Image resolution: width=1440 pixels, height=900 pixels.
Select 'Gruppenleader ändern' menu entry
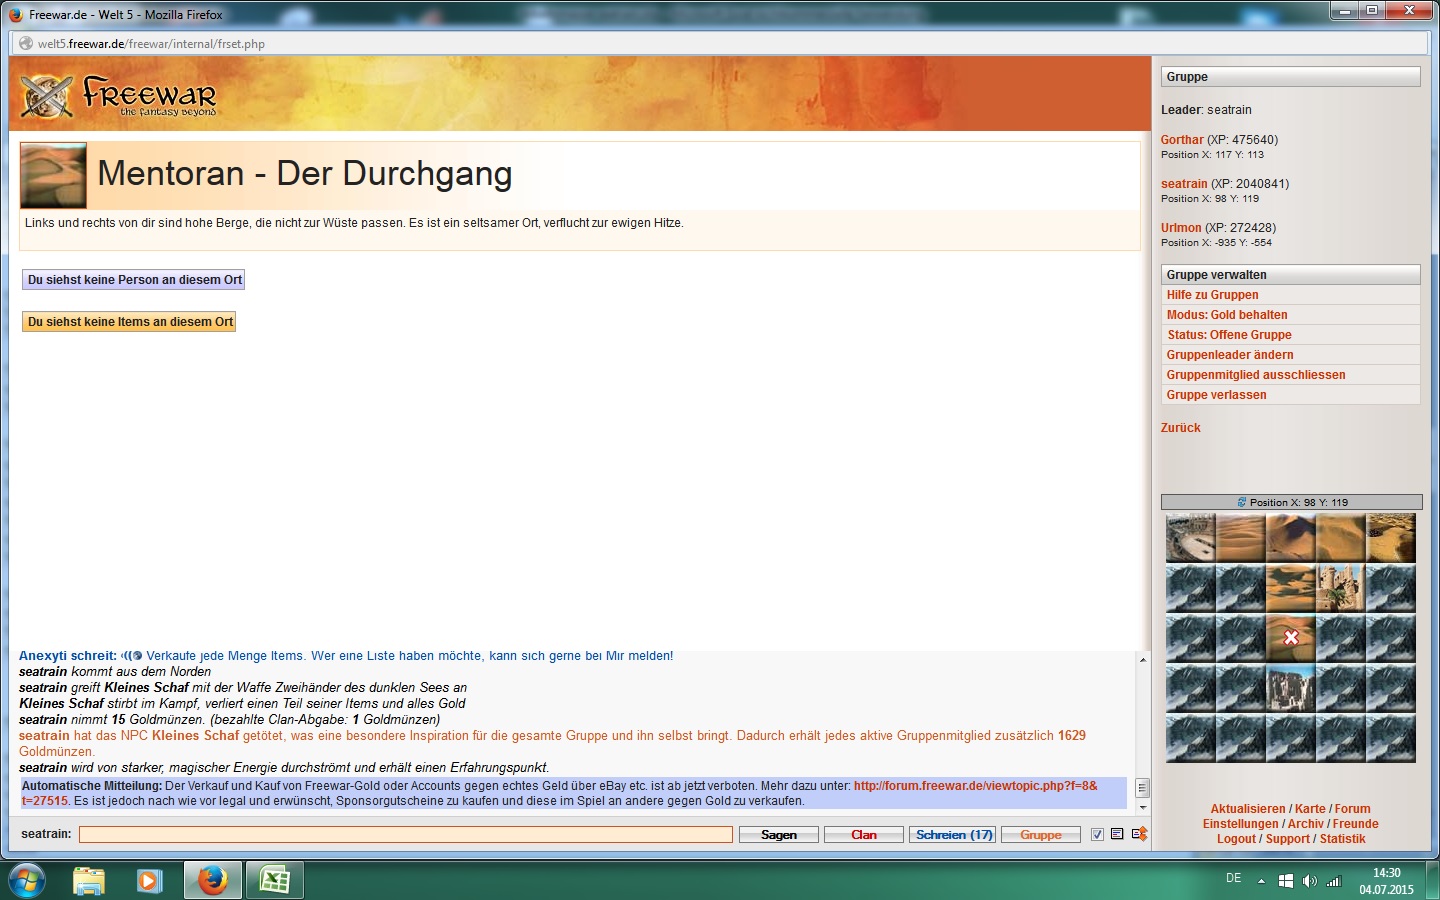click(1229, 355)
